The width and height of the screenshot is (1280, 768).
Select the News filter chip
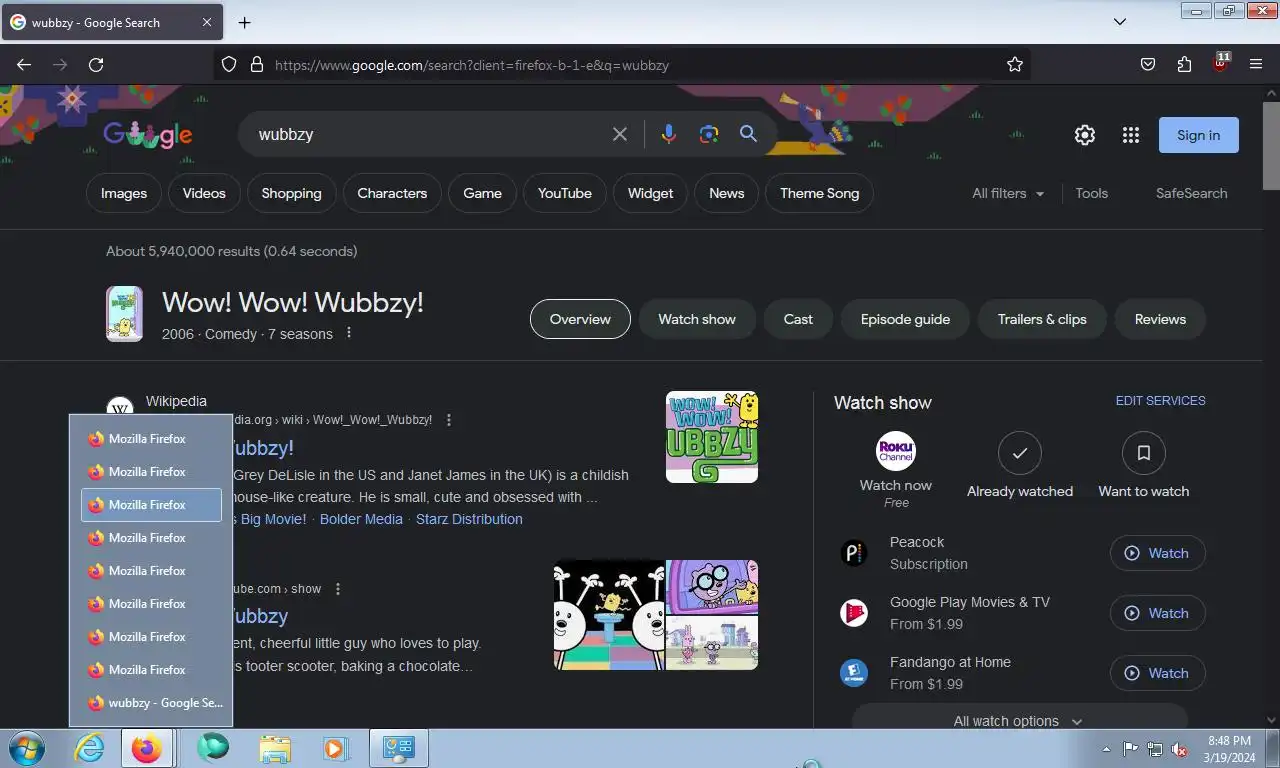click(x=726, y=193)
